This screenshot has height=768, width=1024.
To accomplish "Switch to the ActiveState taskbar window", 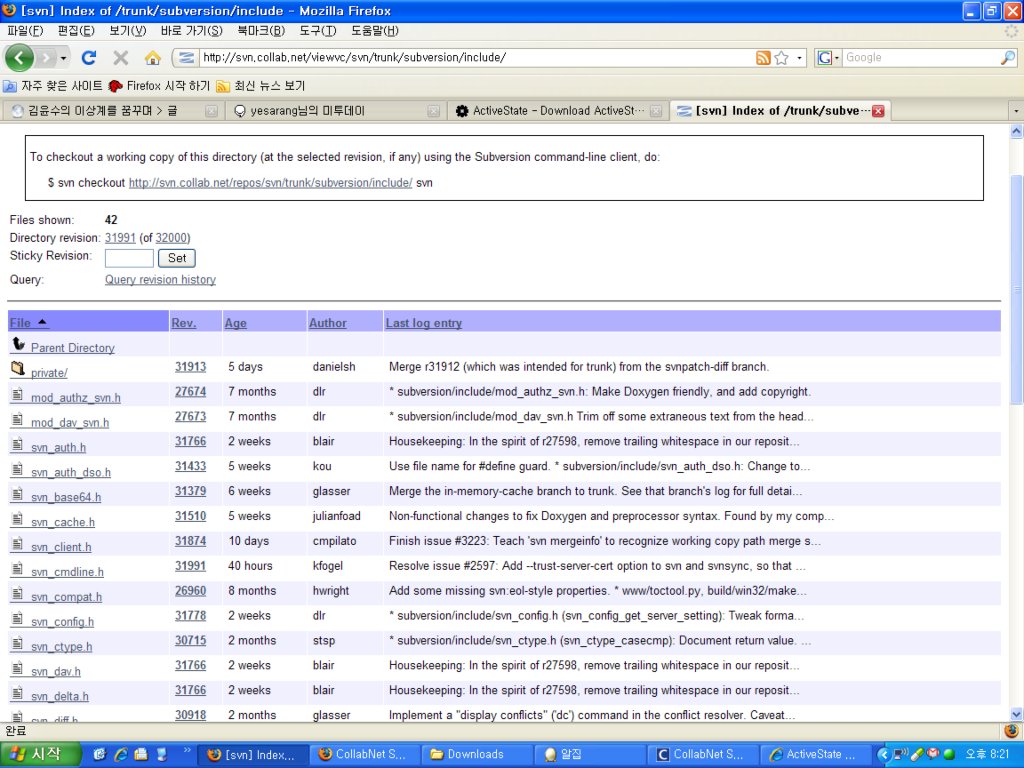I will tap(816, 754).
